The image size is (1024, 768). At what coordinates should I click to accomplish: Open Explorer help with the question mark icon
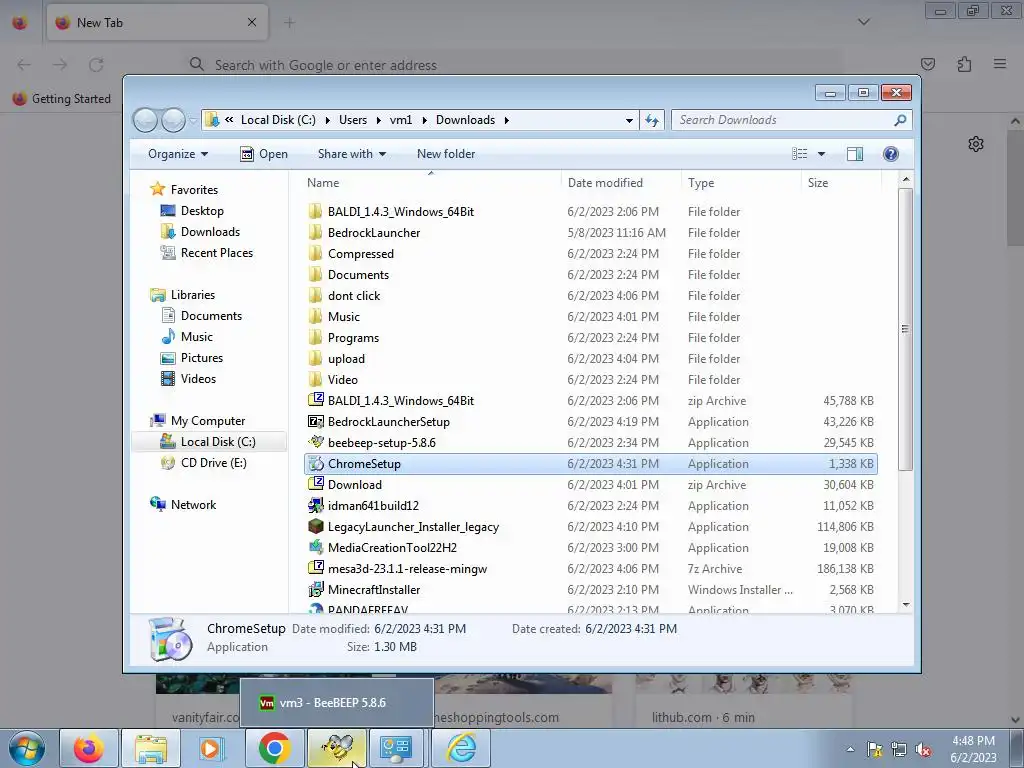(891, 153)
